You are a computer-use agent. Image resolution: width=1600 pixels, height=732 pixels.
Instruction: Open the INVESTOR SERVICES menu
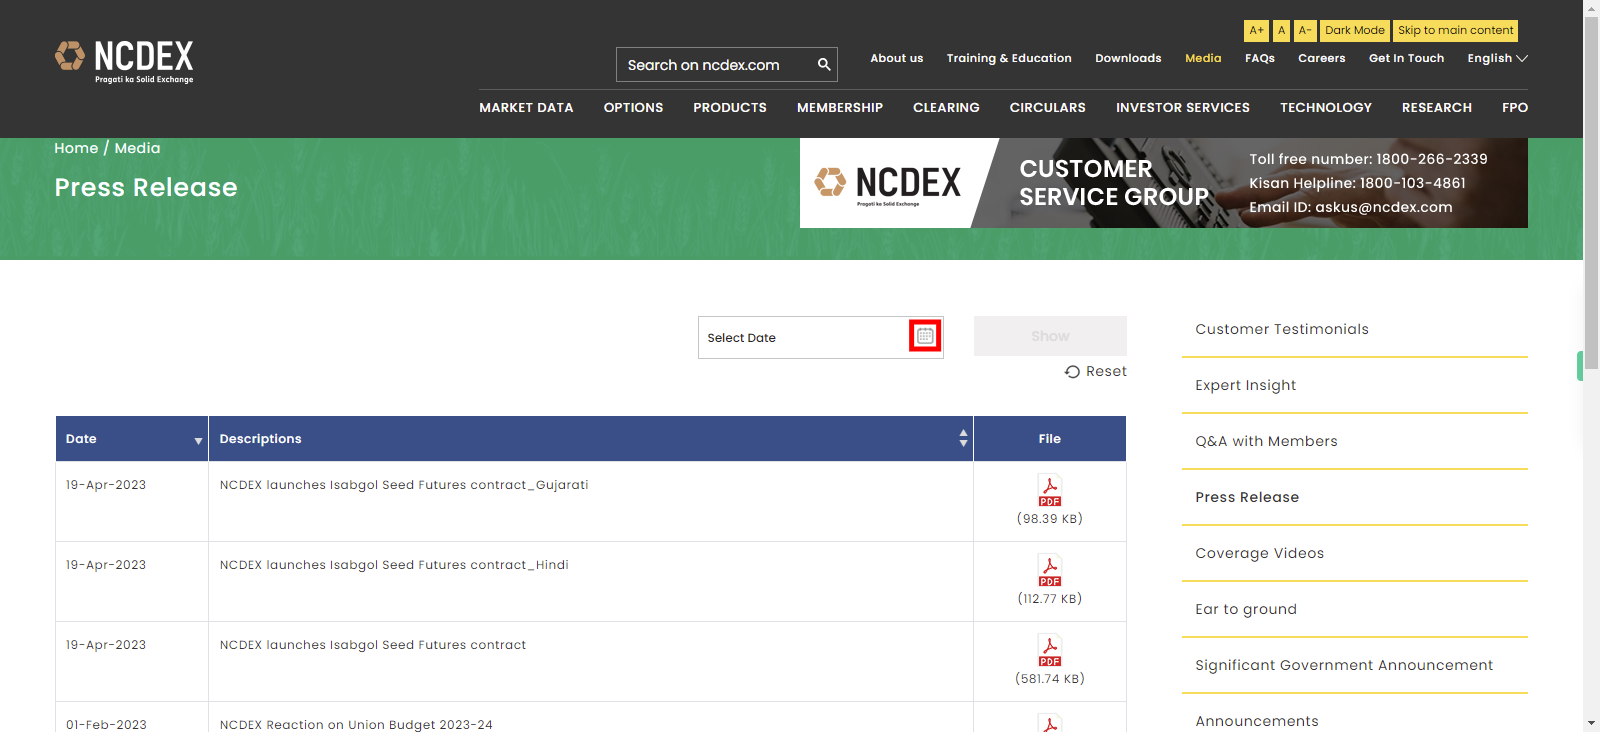click(1183, 108)
